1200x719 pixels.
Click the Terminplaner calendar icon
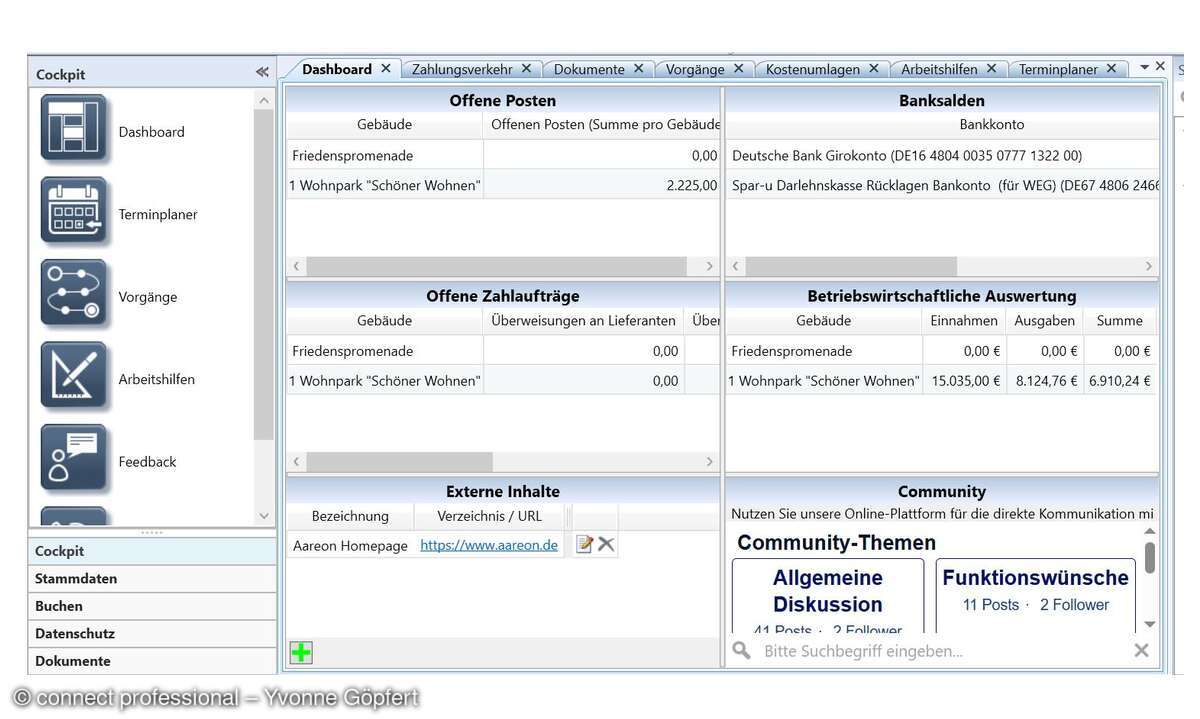click(x=73, y=212)
